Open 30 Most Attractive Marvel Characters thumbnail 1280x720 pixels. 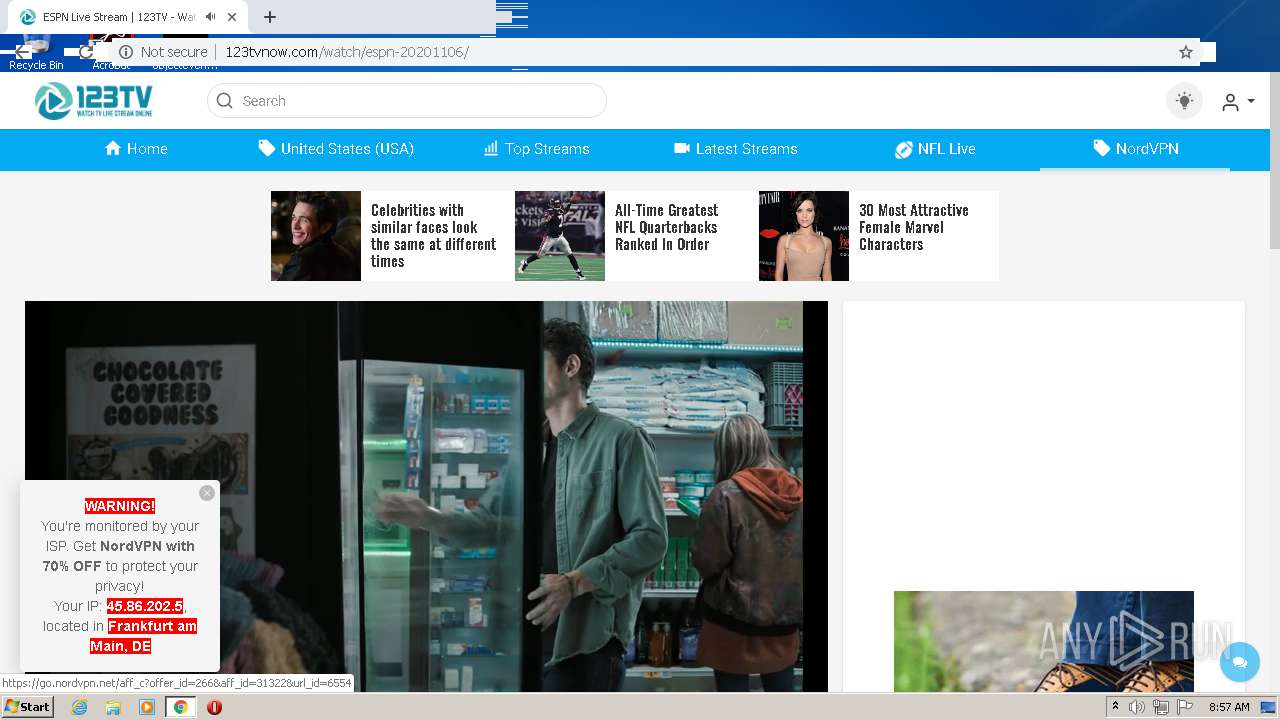tap(804, 236)
